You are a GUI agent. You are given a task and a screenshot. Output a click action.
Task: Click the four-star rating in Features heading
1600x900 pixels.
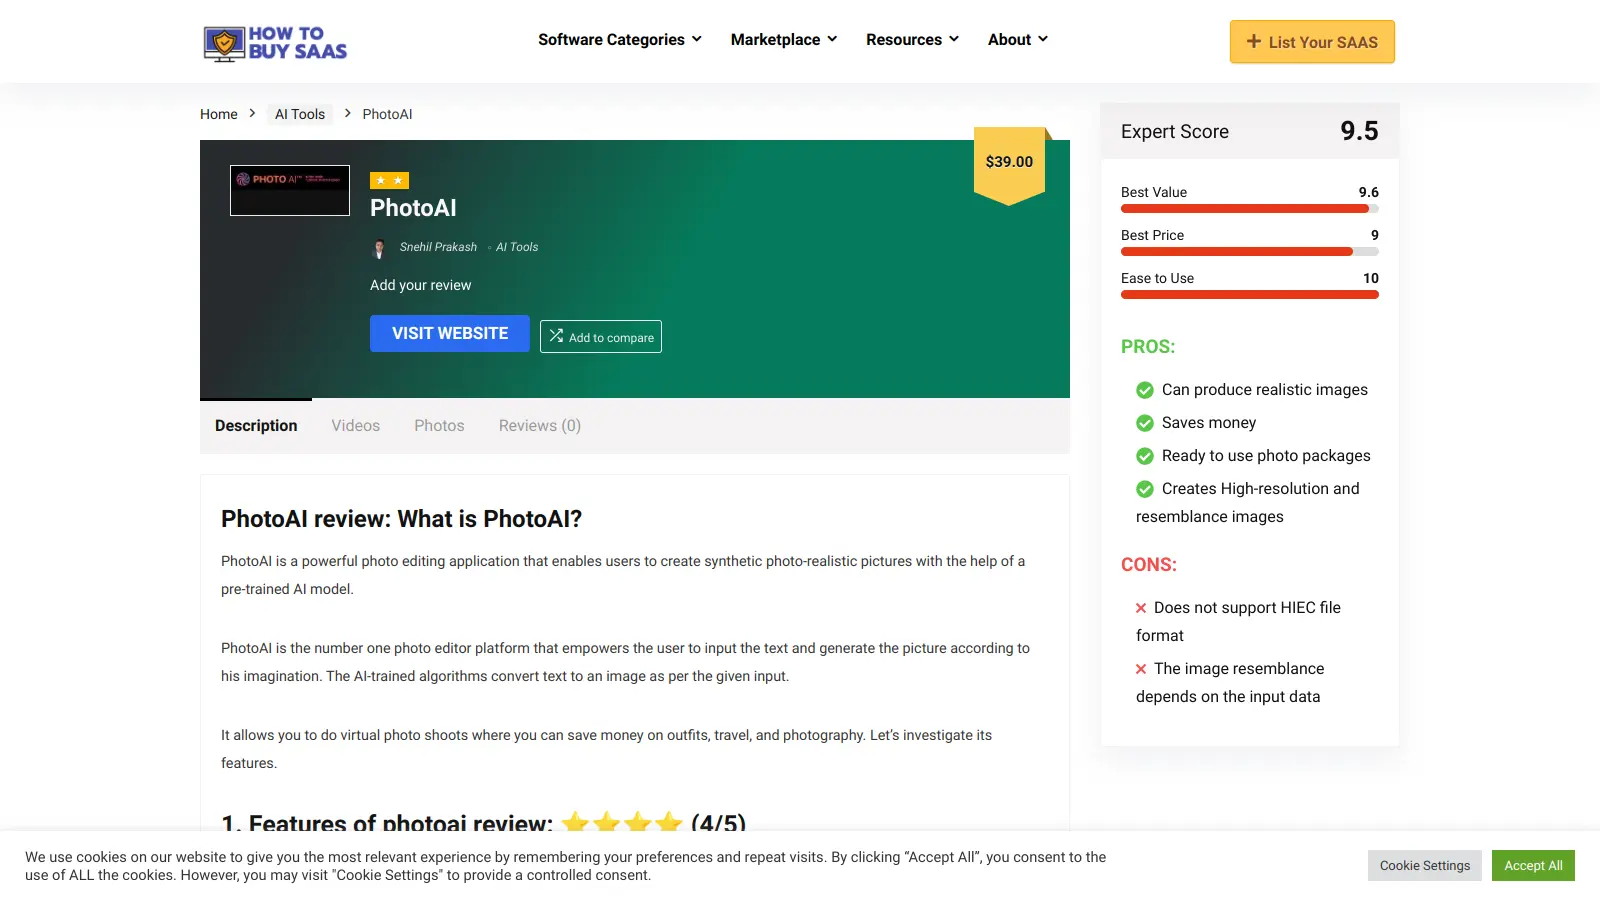(x=621, y=823)
